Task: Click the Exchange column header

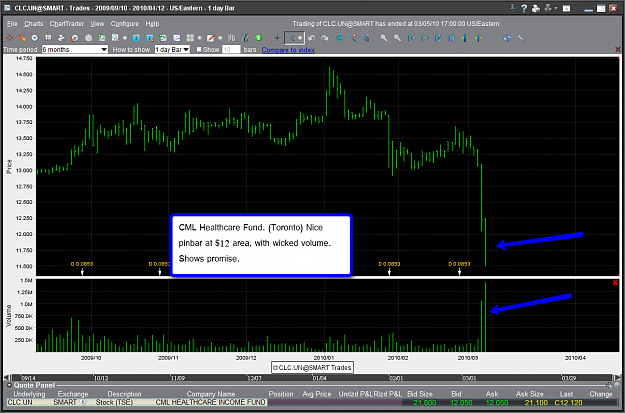Action: click(x=73, y=394)
